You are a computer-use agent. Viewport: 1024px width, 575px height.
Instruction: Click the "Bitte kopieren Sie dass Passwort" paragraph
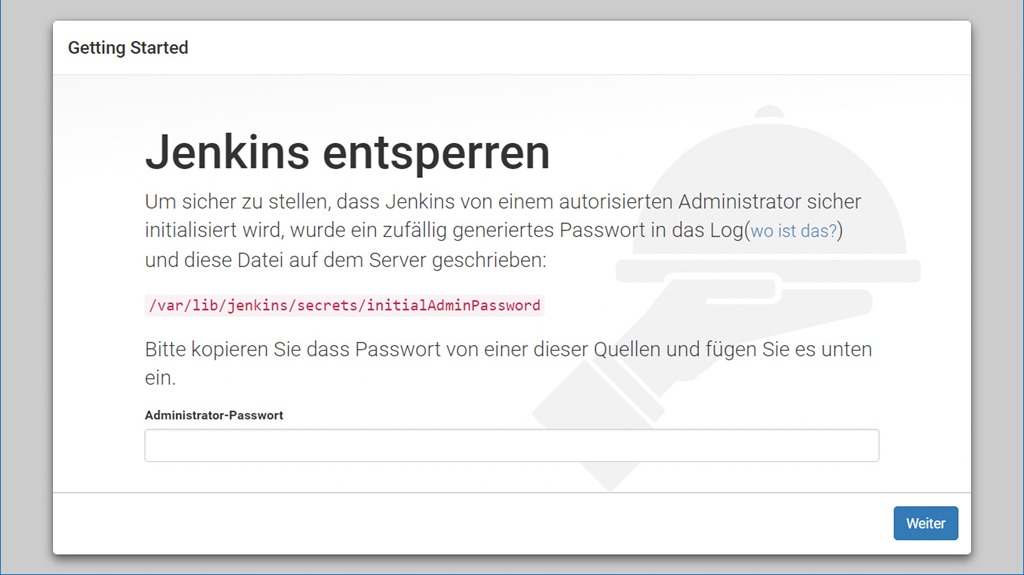pyautogui.click(x=508, y=363)
